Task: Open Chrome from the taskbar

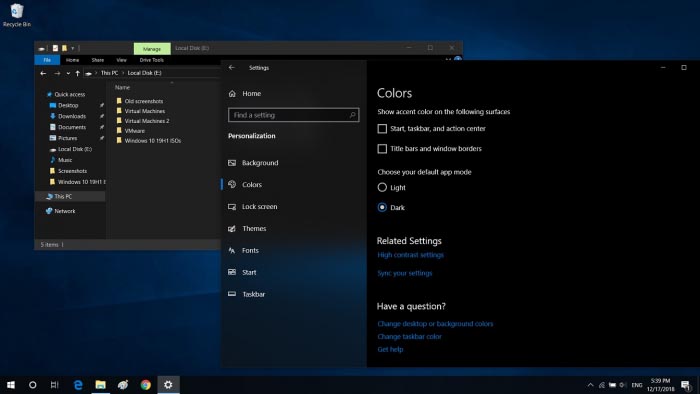Action: (146, 385)
